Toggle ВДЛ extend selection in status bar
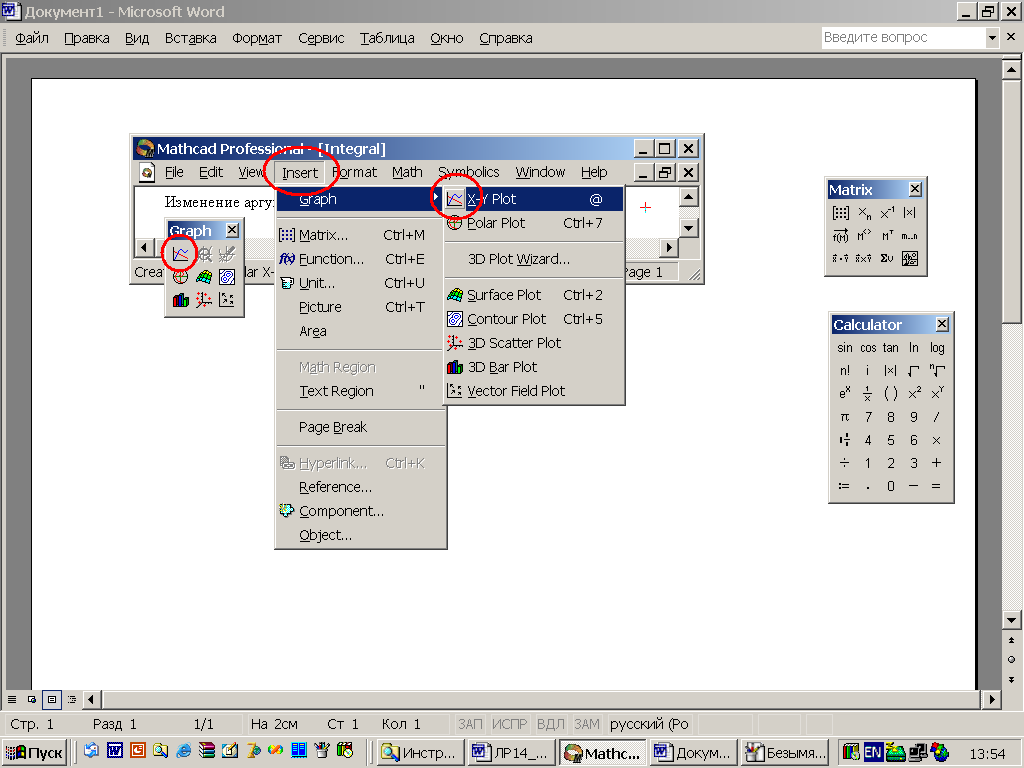 [x=551, y=724]
